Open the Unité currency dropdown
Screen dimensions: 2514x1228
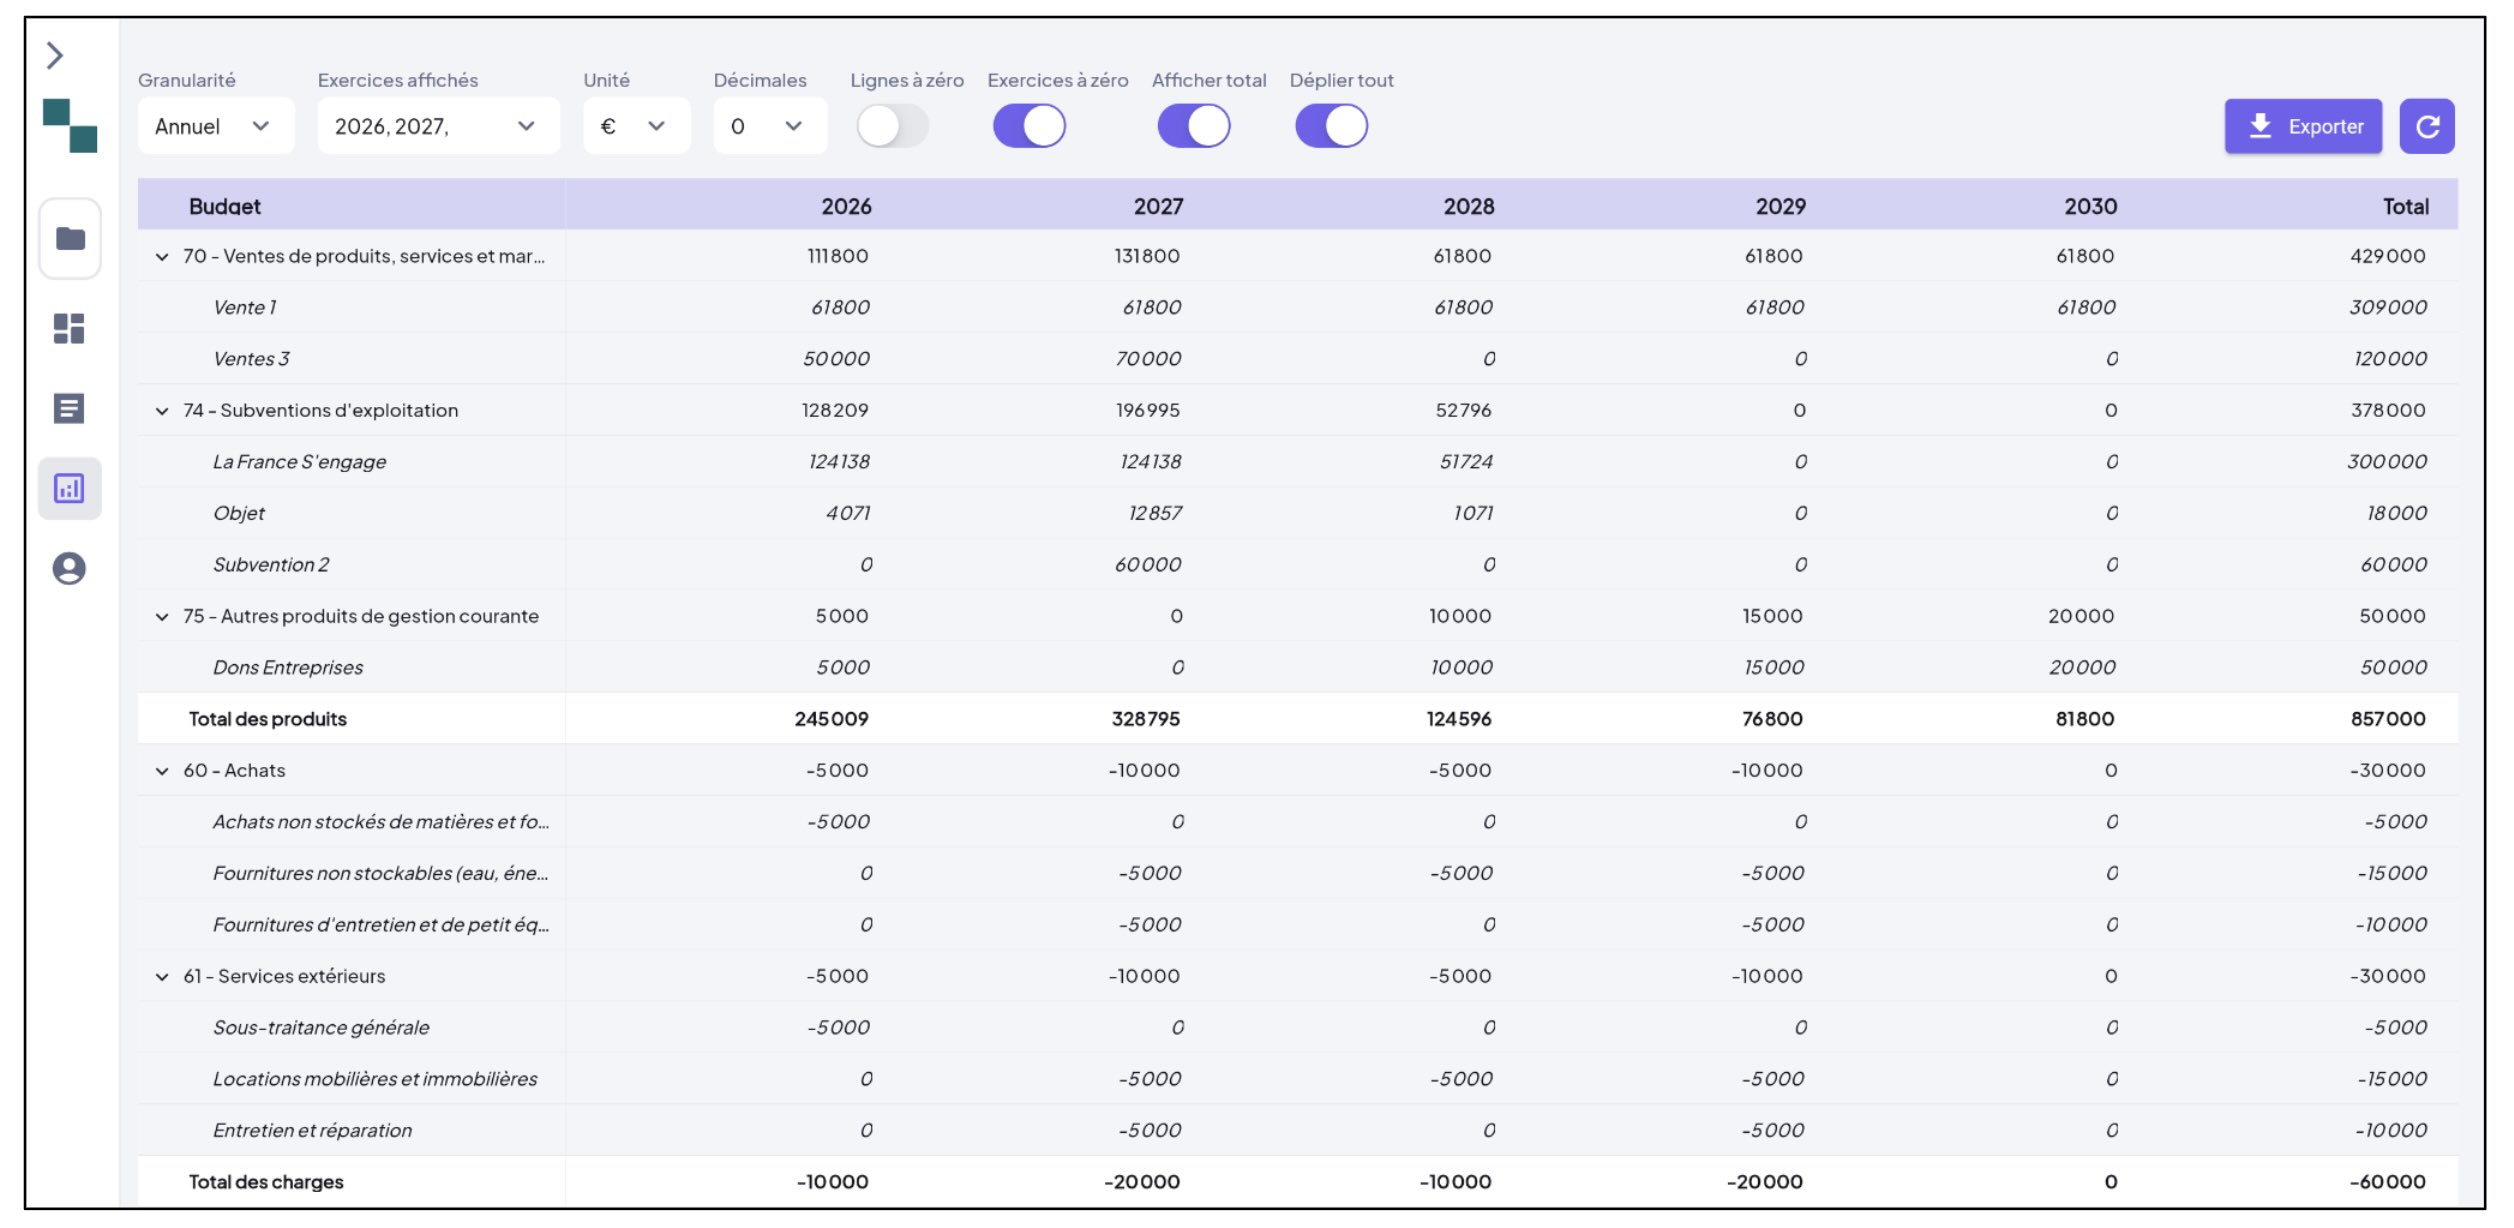click(635, 125)
